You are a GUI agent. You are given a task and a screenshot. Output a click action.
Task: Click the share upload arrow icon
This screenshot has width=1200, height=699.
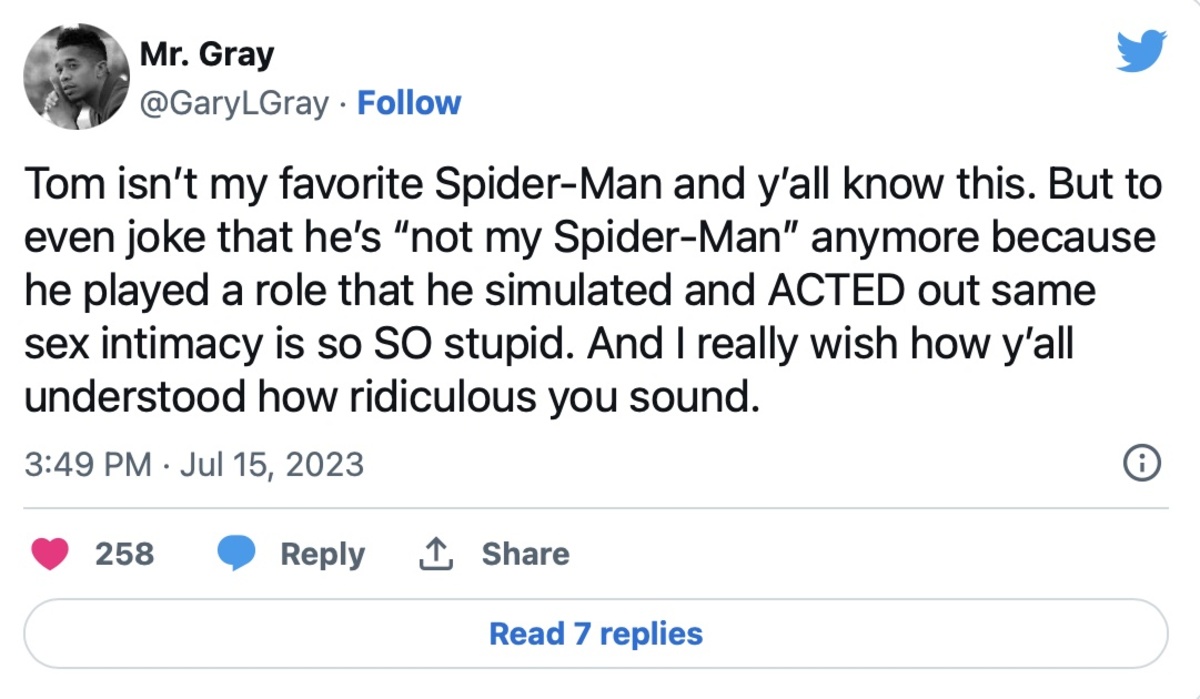click(436, 554)
